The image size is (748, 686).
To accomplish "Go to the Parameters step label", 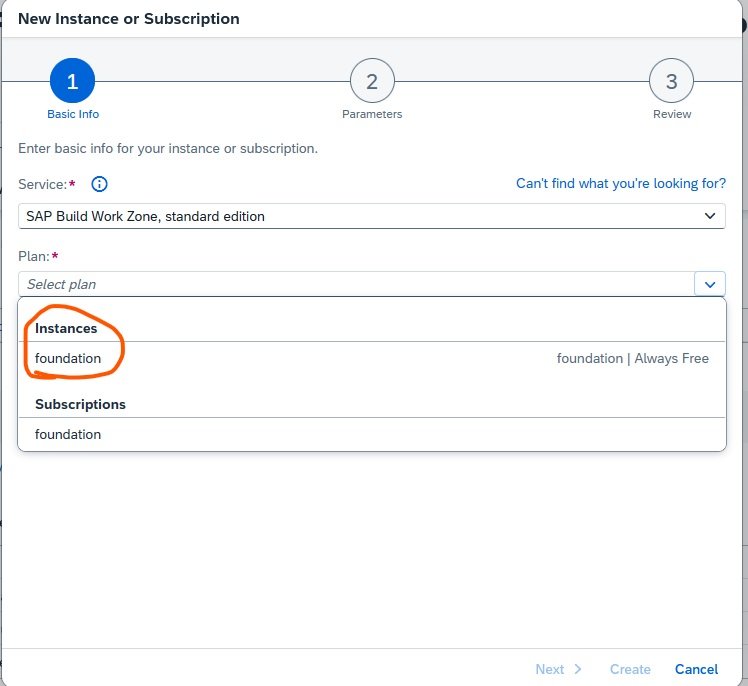I will (372, 114).
